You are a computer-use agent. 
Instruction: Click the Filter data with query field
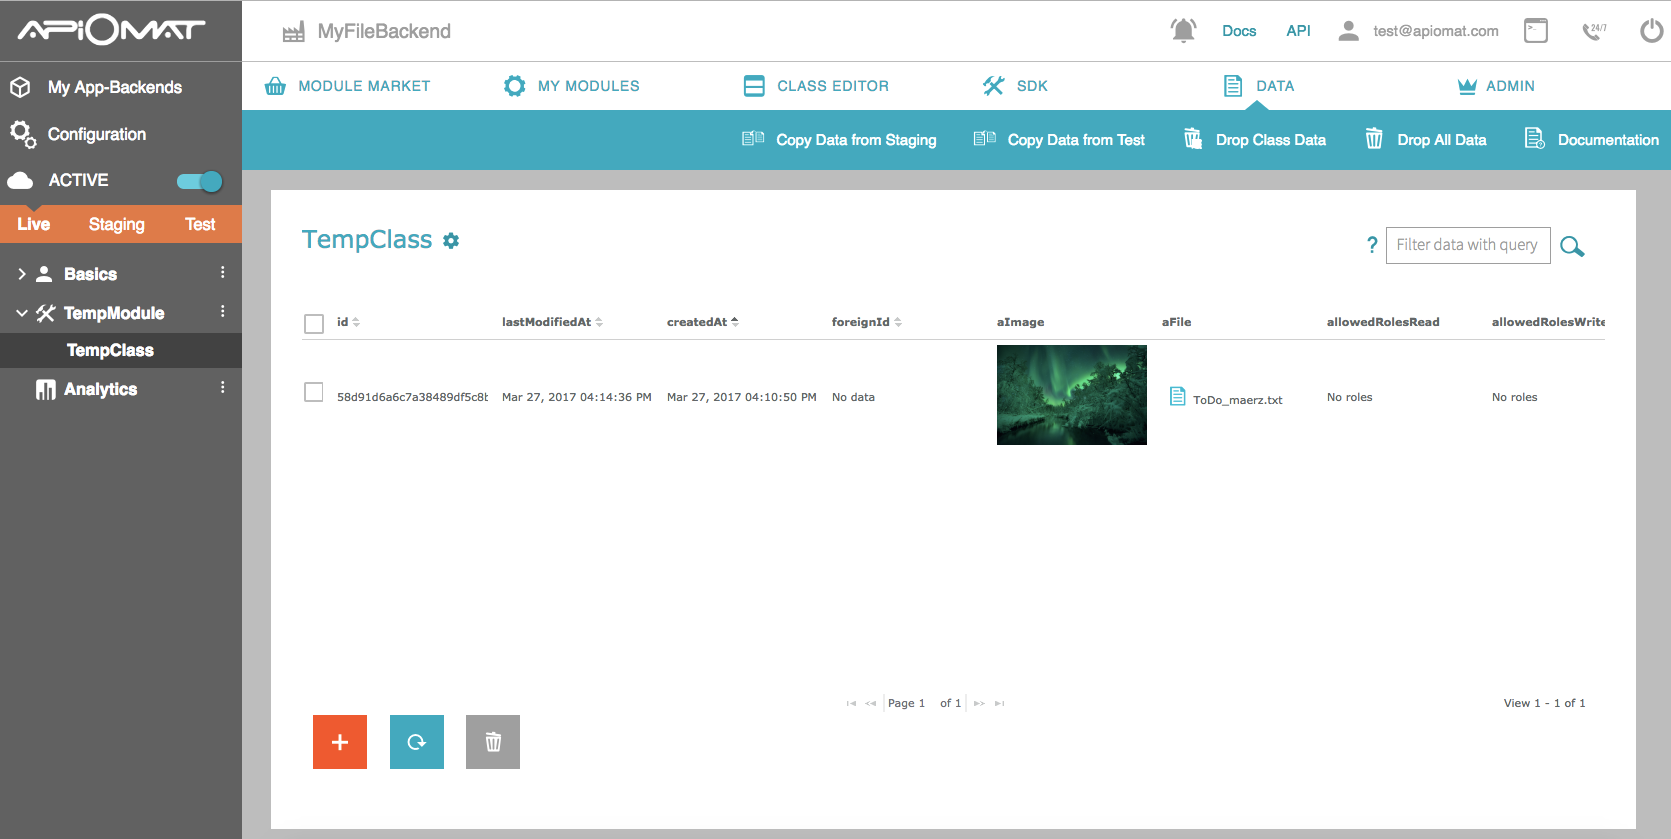[x=1467, y=245]
